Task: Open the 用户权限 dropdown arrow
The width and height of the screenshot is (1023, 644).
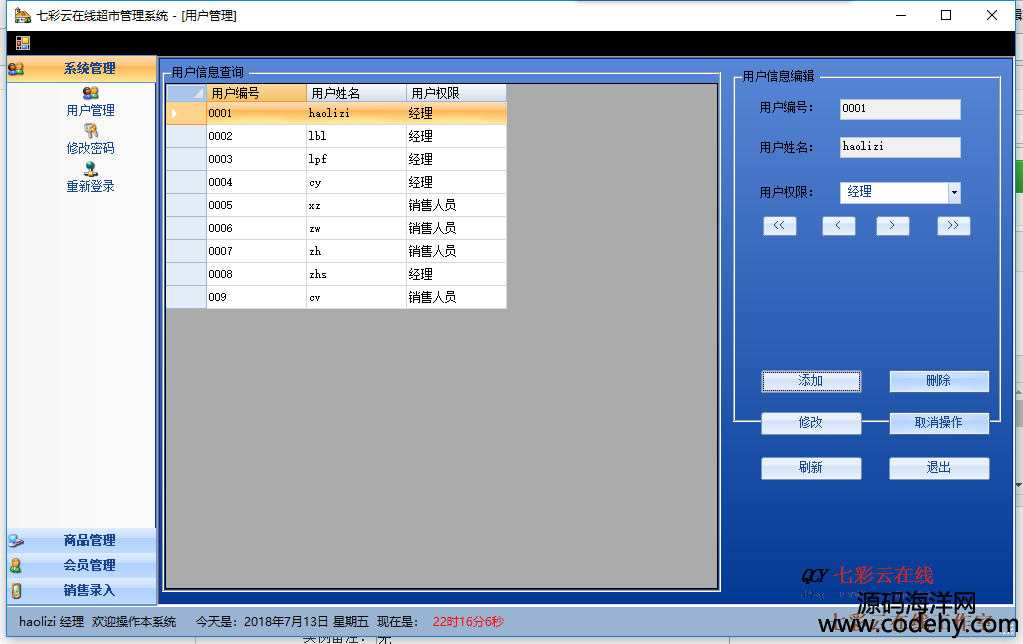Action: pyautogui.click(x=954, y=192)
